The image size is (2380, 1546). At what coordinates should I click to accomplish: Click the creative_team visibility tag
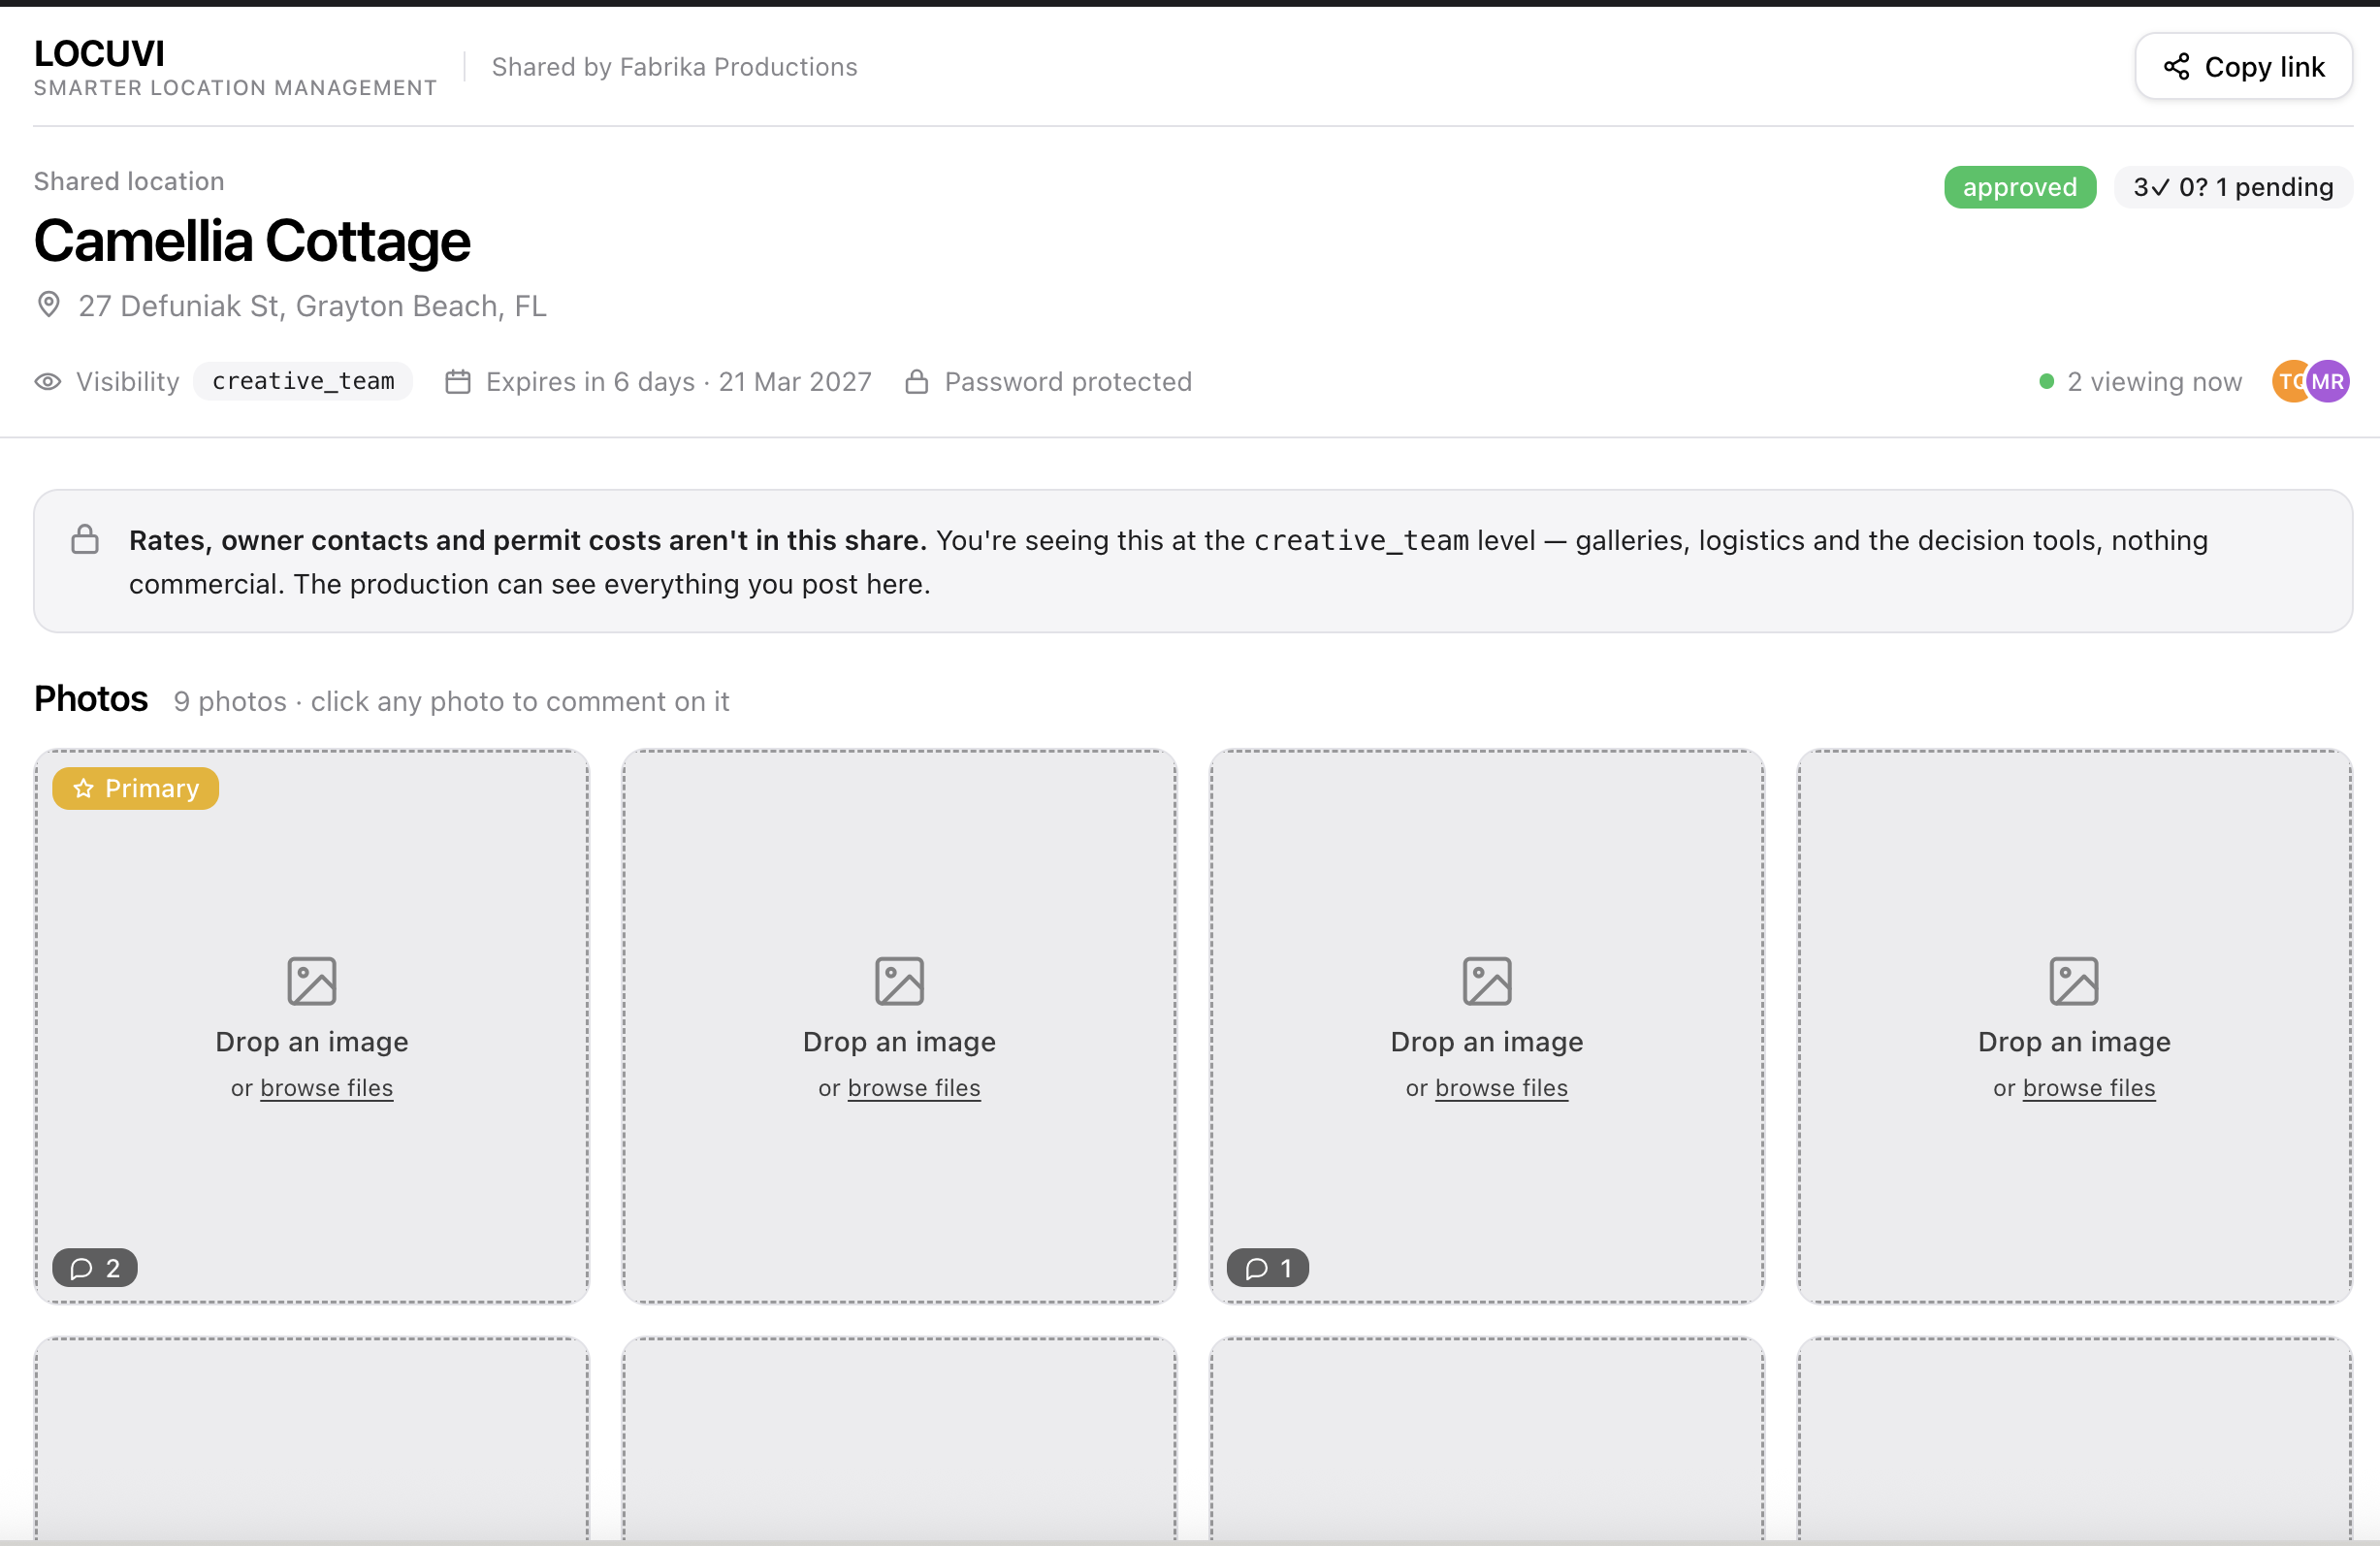[303, 381]
